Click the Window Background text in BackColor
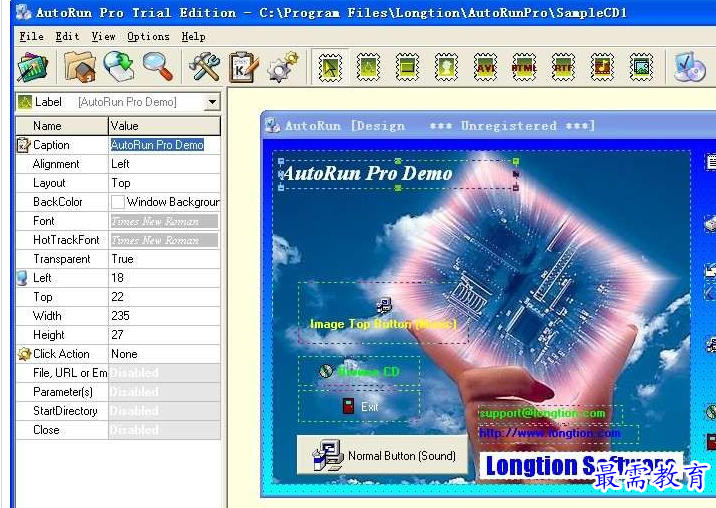Viewport: 716px width, 508px height. click(173, 202)
